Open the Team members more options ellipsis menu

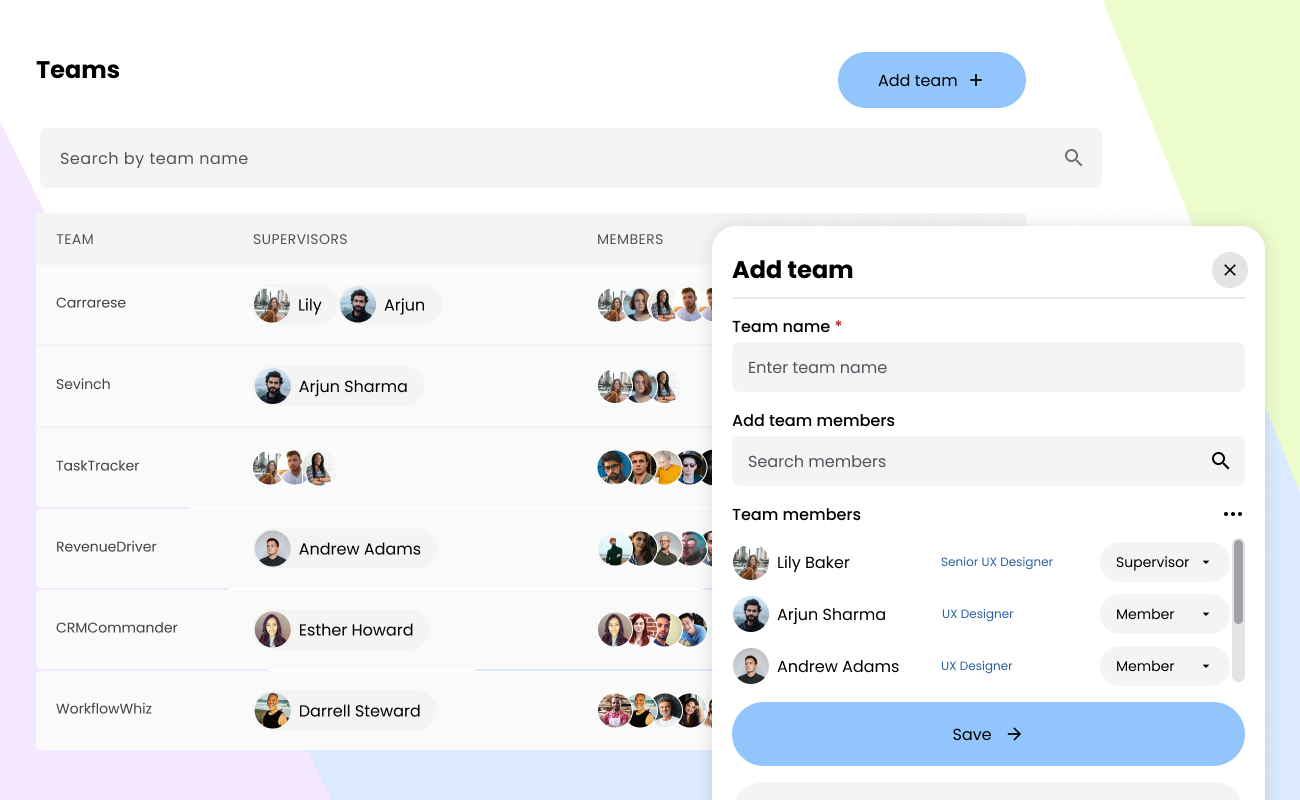click(x=1233, y=514)
